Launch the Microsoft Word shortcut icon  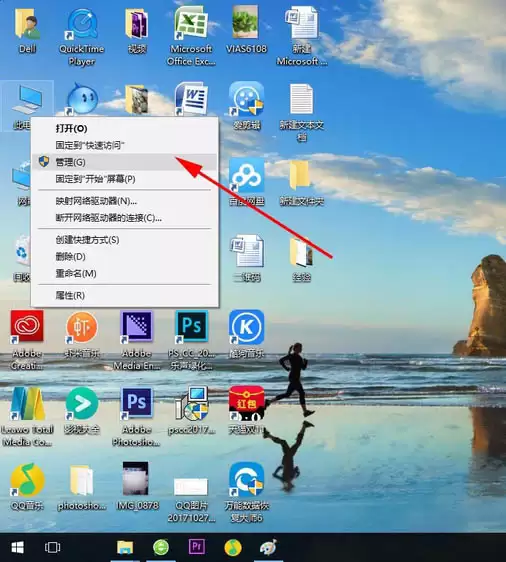(191, 99)
